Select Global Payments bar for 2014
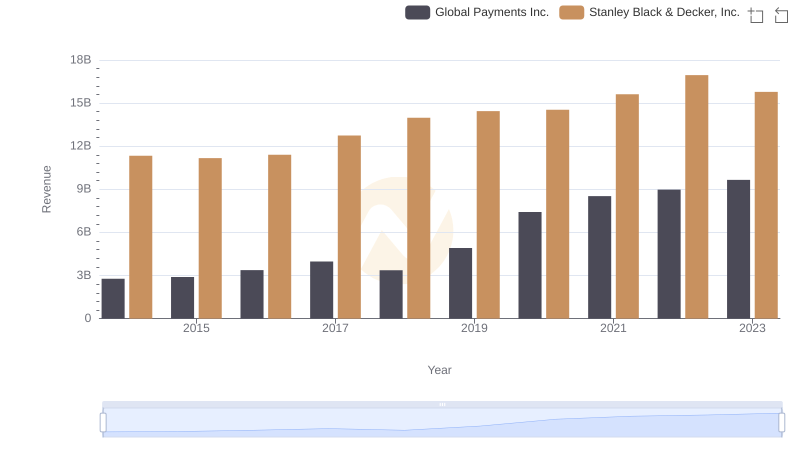Viewport: 800px width, 461px height. tap(113, 298)
